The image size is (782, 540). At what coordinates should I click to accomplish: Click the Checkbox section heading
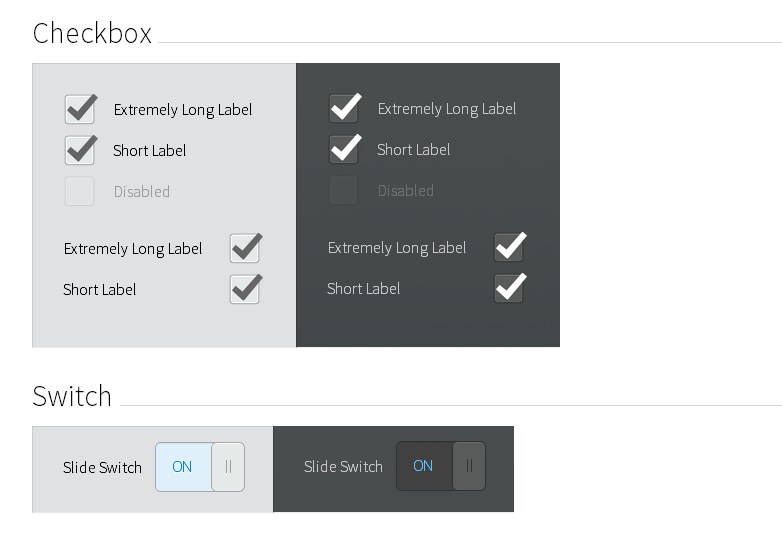click(92, 34)
